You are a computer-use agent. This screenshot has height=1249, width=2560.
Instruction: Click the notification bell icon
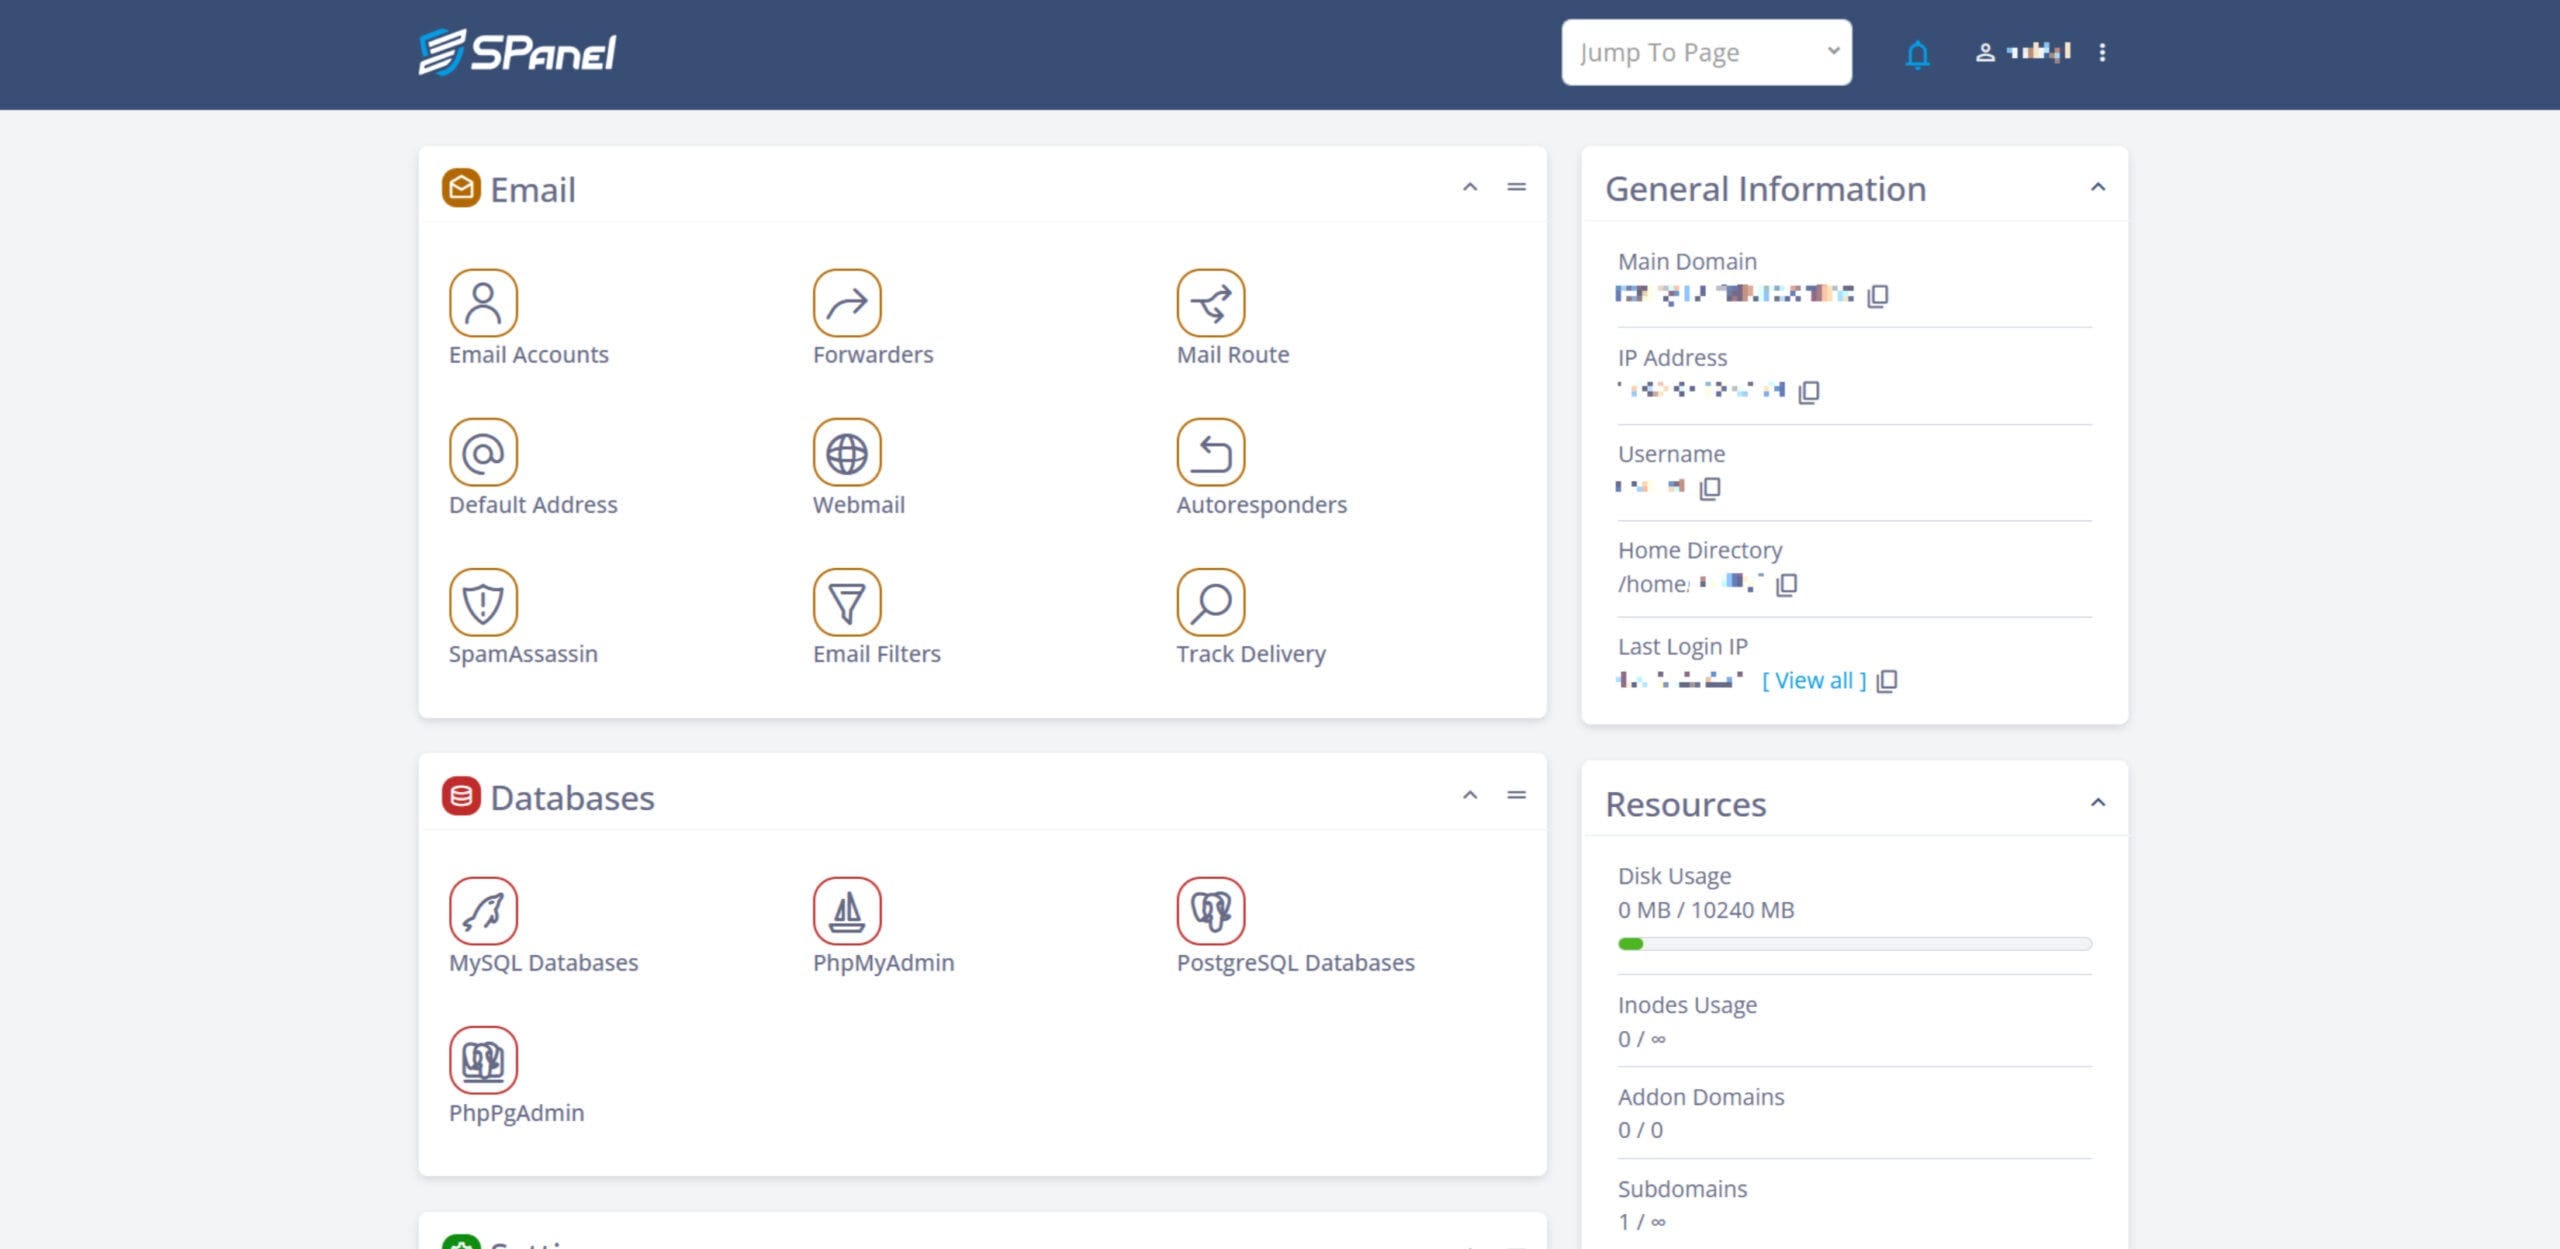[1916, 54]
